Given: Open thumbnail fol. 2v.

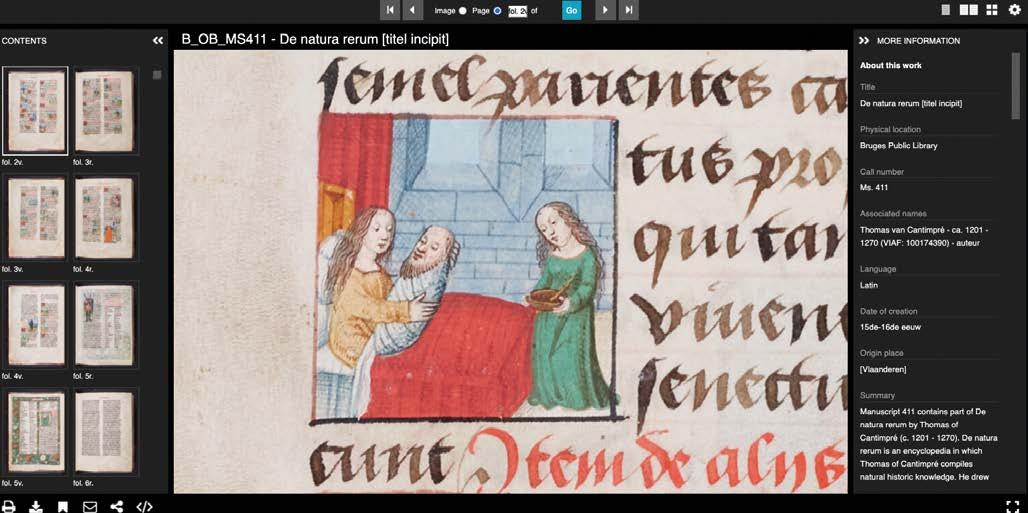Looking at the screenshot, I should (36, 111).
